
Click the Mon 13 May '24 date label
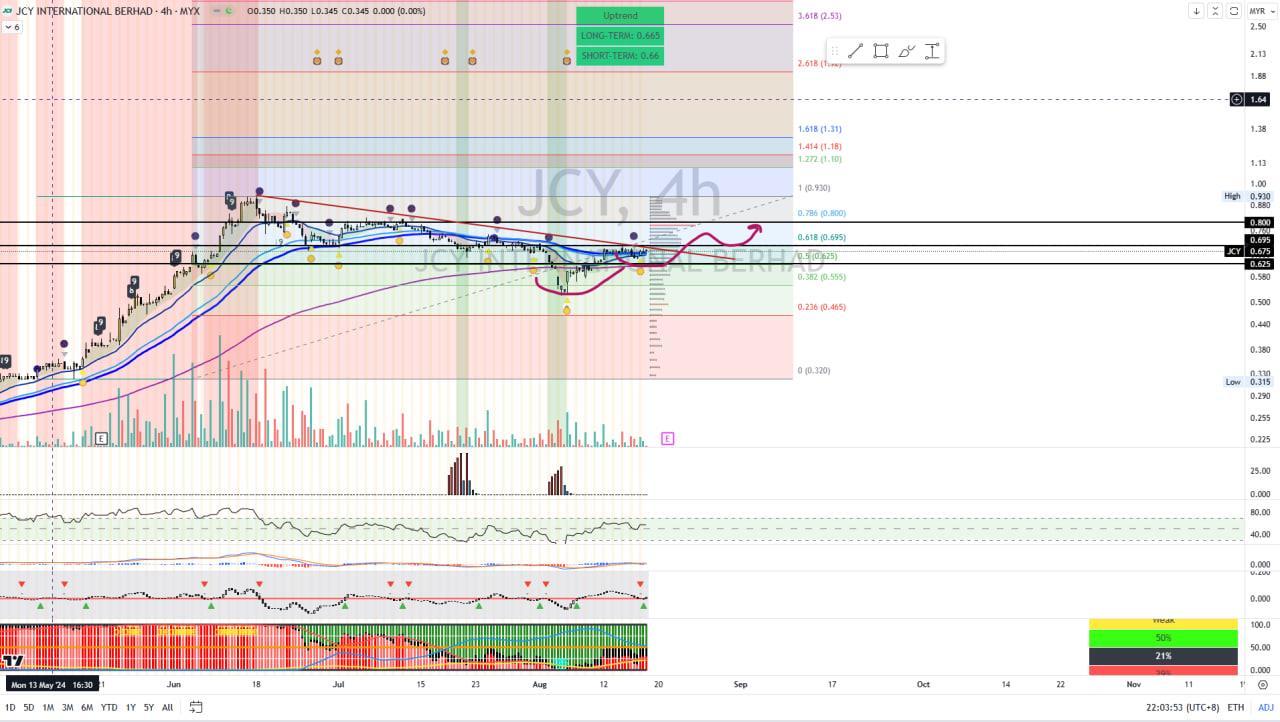[x=53, y=685]
